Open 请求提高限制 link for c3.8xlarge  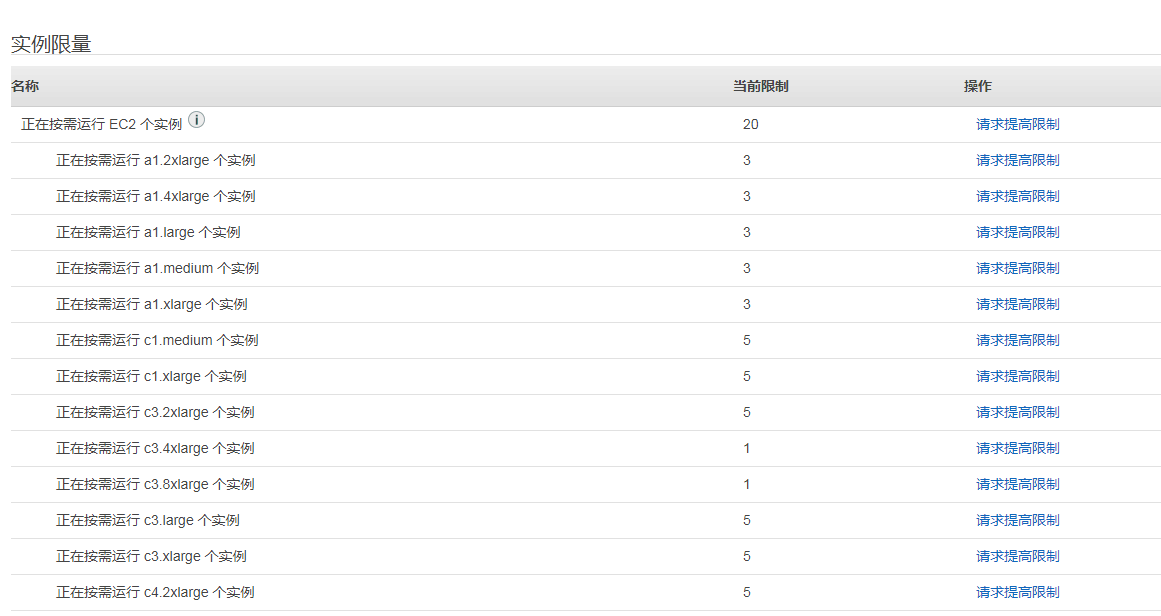click(x=1017, y=484)
